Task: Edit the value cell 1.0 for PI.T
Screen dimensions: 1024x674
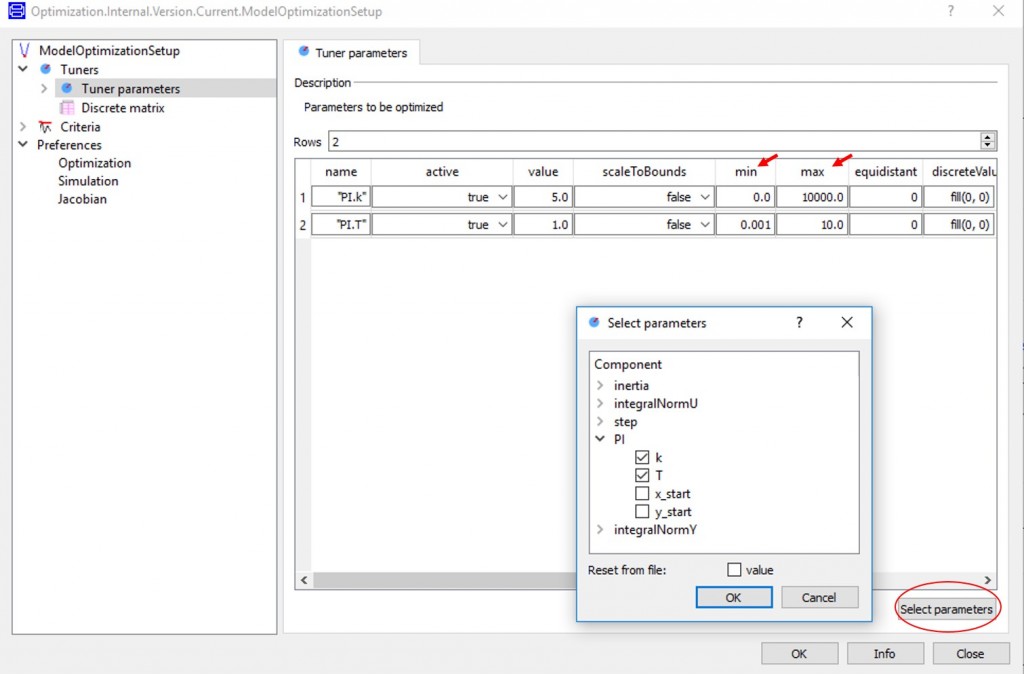Action: 543,225
